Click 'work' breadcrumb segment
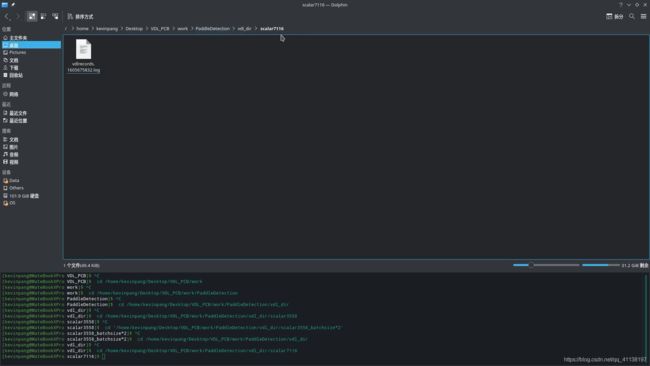Screen dimensions: 650x366 182,29
